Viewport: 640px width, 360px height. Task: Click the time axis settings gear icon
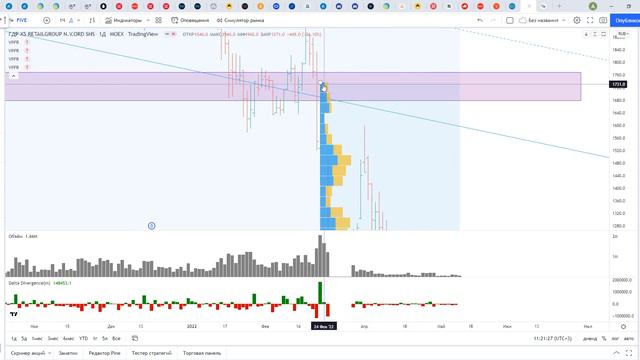point(623,327)
